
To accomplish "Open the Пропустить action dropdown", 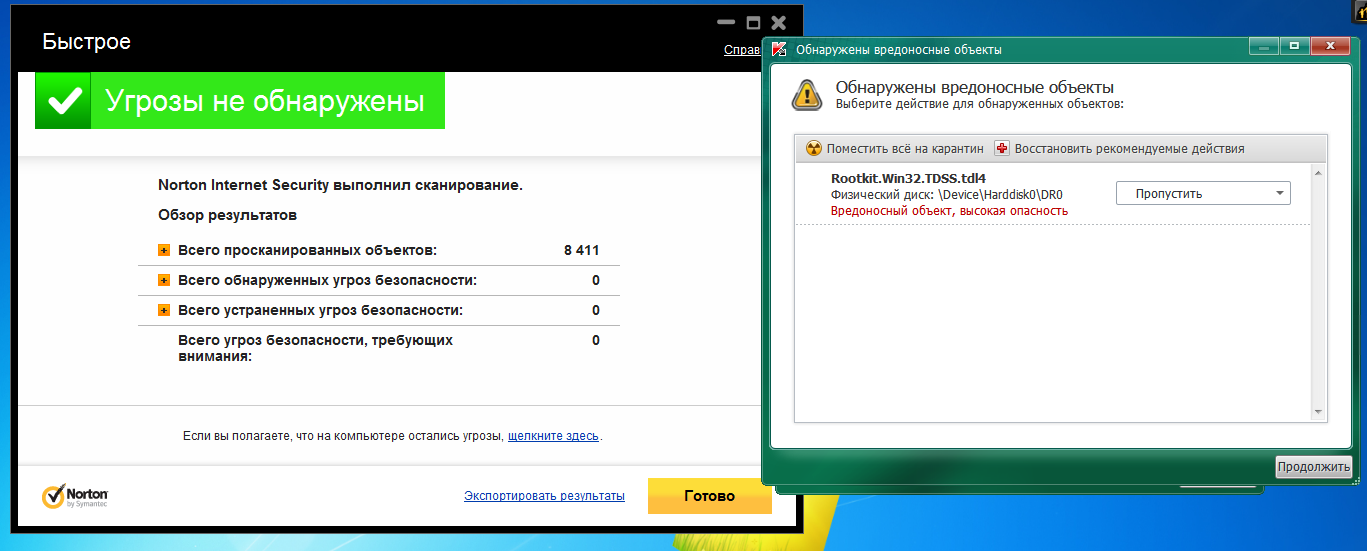I will tap(1203, 193).
